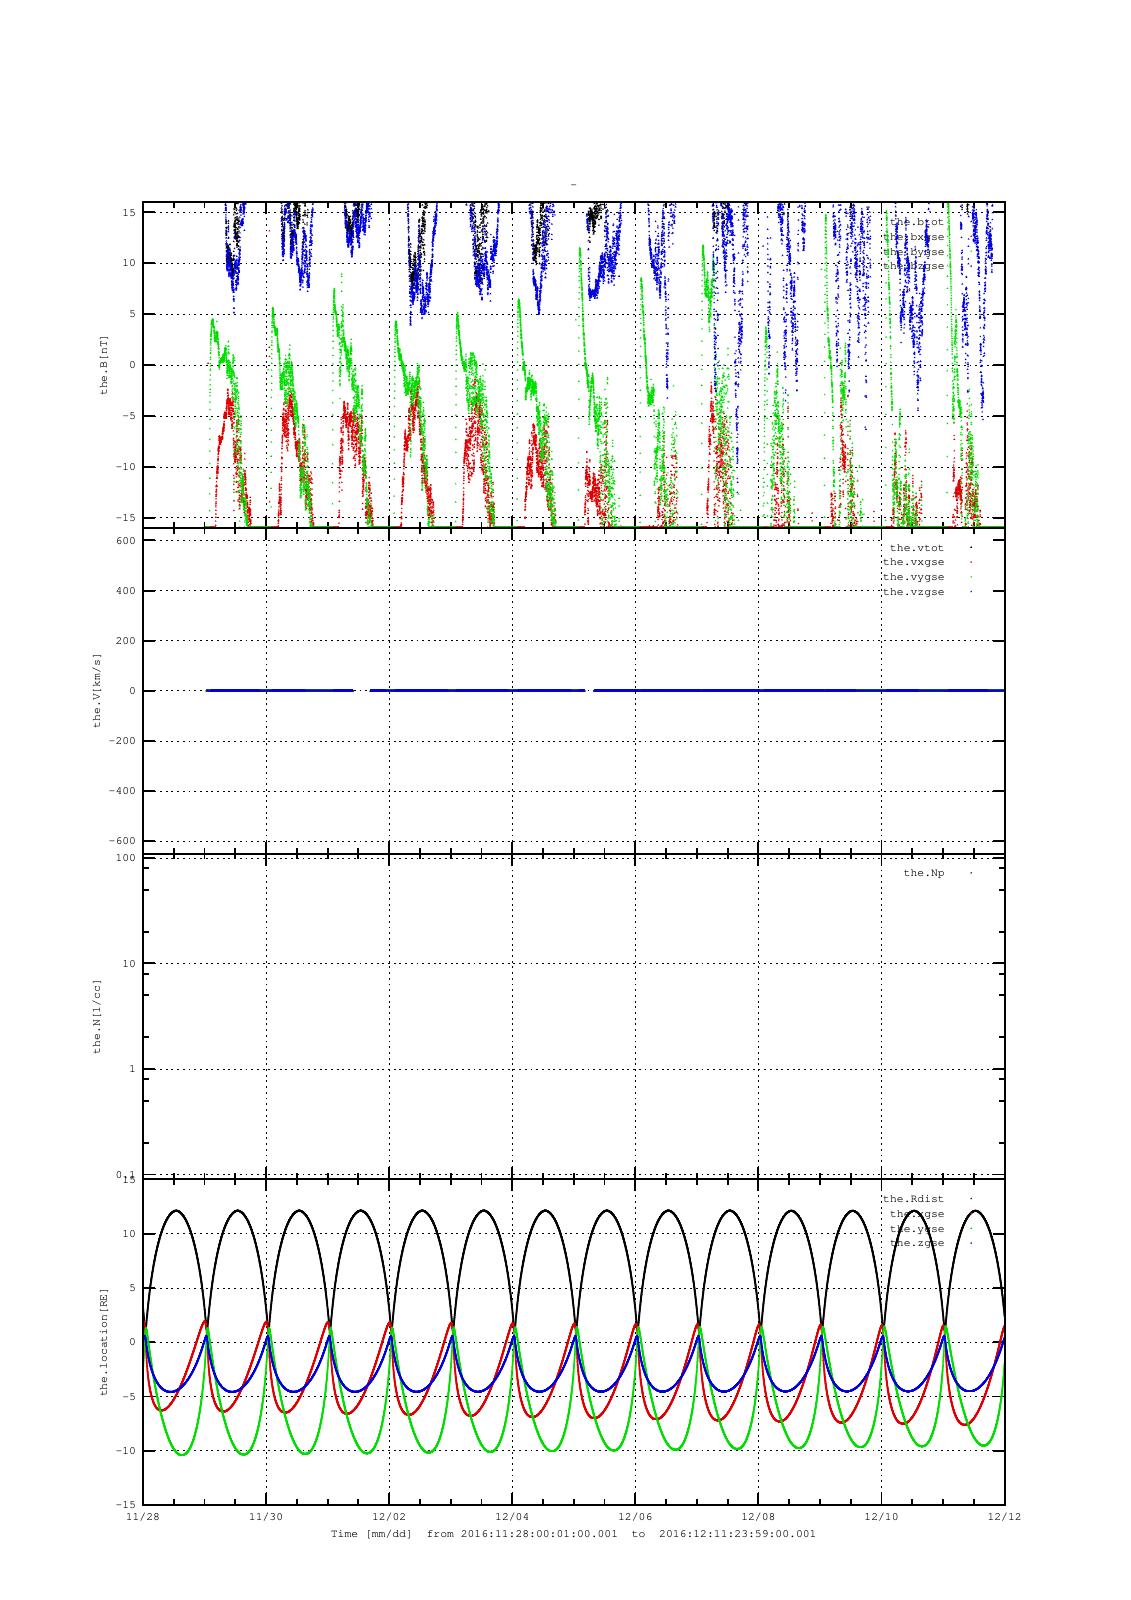Click the 5 tick on the.location[RE] axis

(x=133, y=1288)
